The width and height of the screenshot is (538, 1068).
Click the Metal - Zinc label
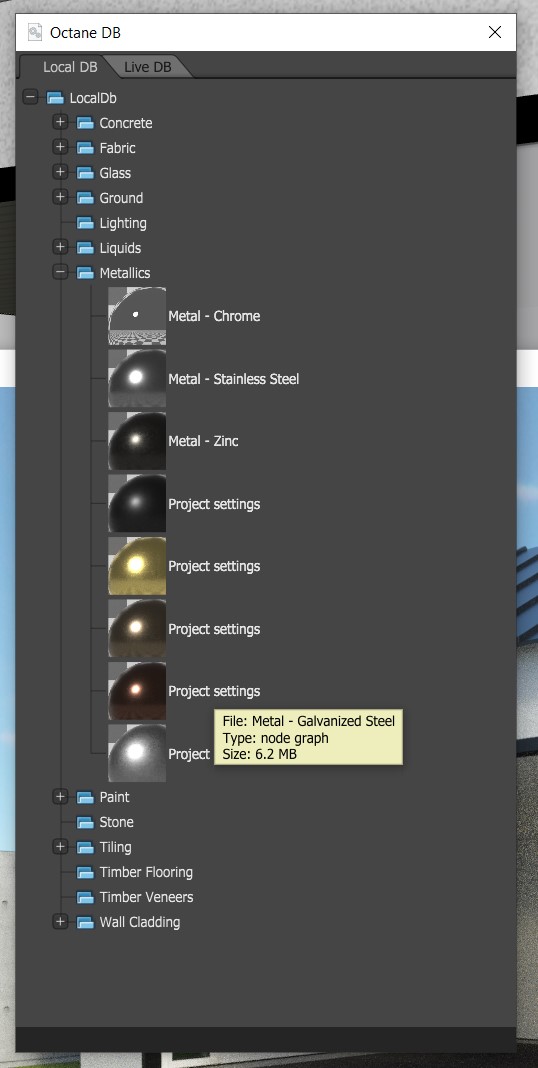pos(203,441)
